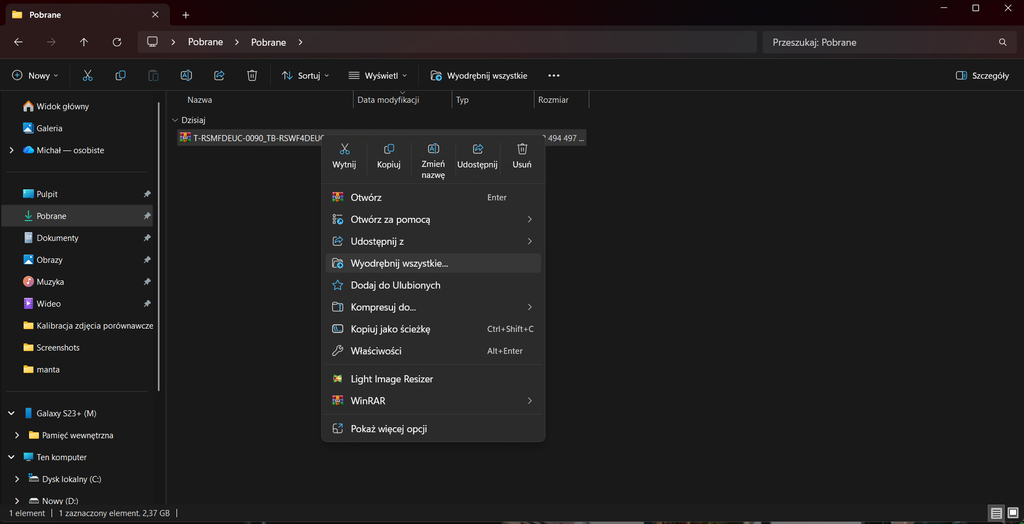Click the up-arrow parent folder icon
This screenshot has height=524, width=1024.
click(84, 42)
